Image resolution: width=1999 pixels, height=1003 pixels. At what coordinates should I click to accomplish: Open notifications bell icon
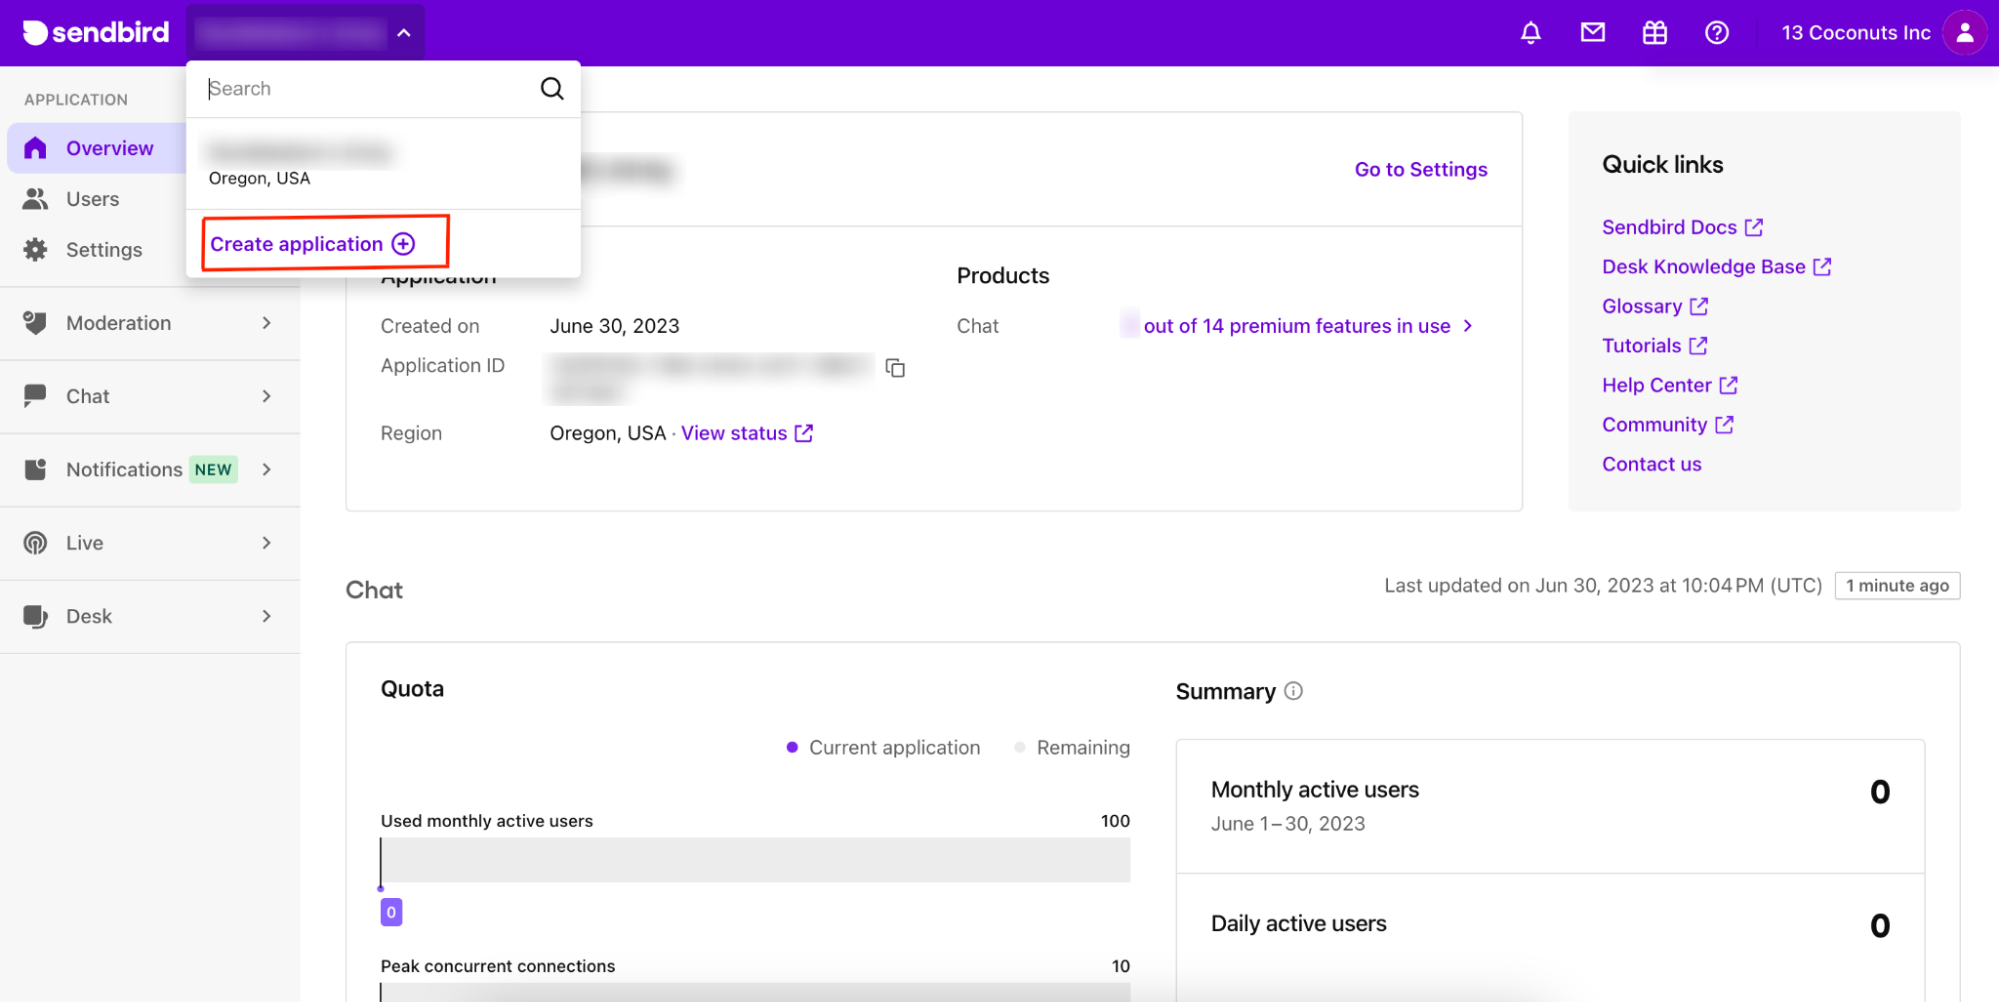(1530, 32)
